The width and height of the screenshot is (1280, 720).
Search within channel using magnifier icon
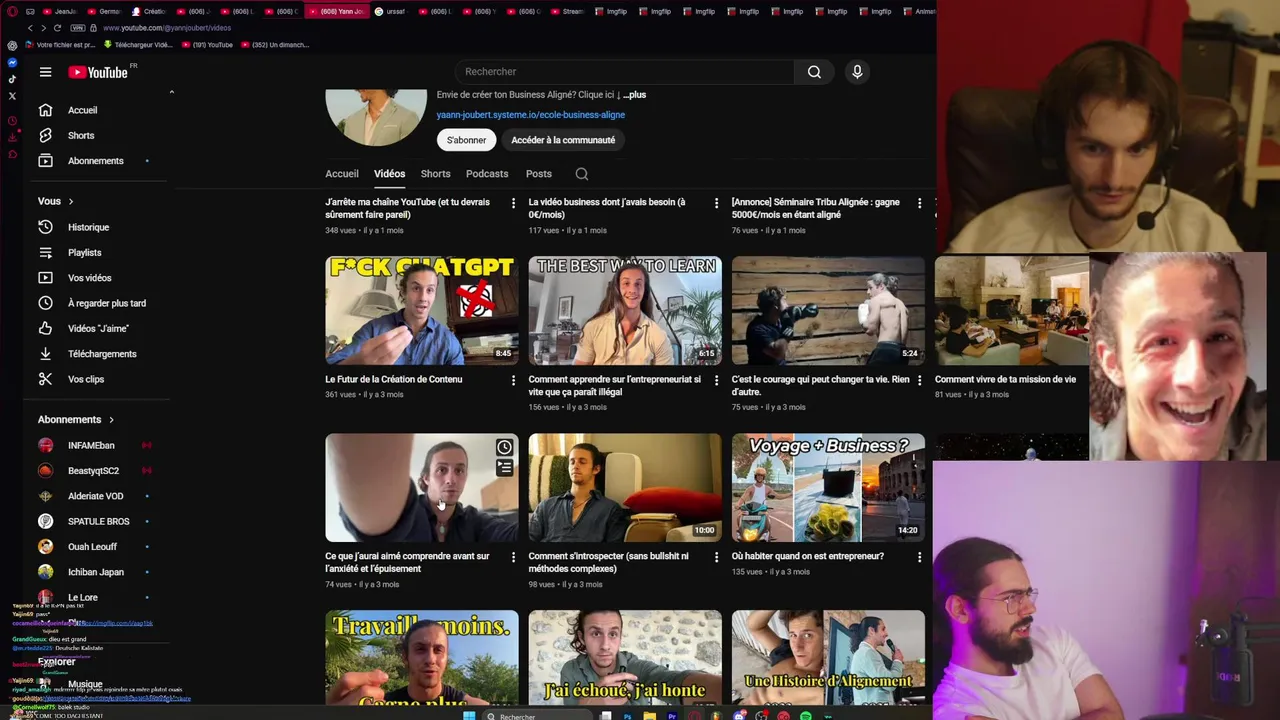coord(581,173)
